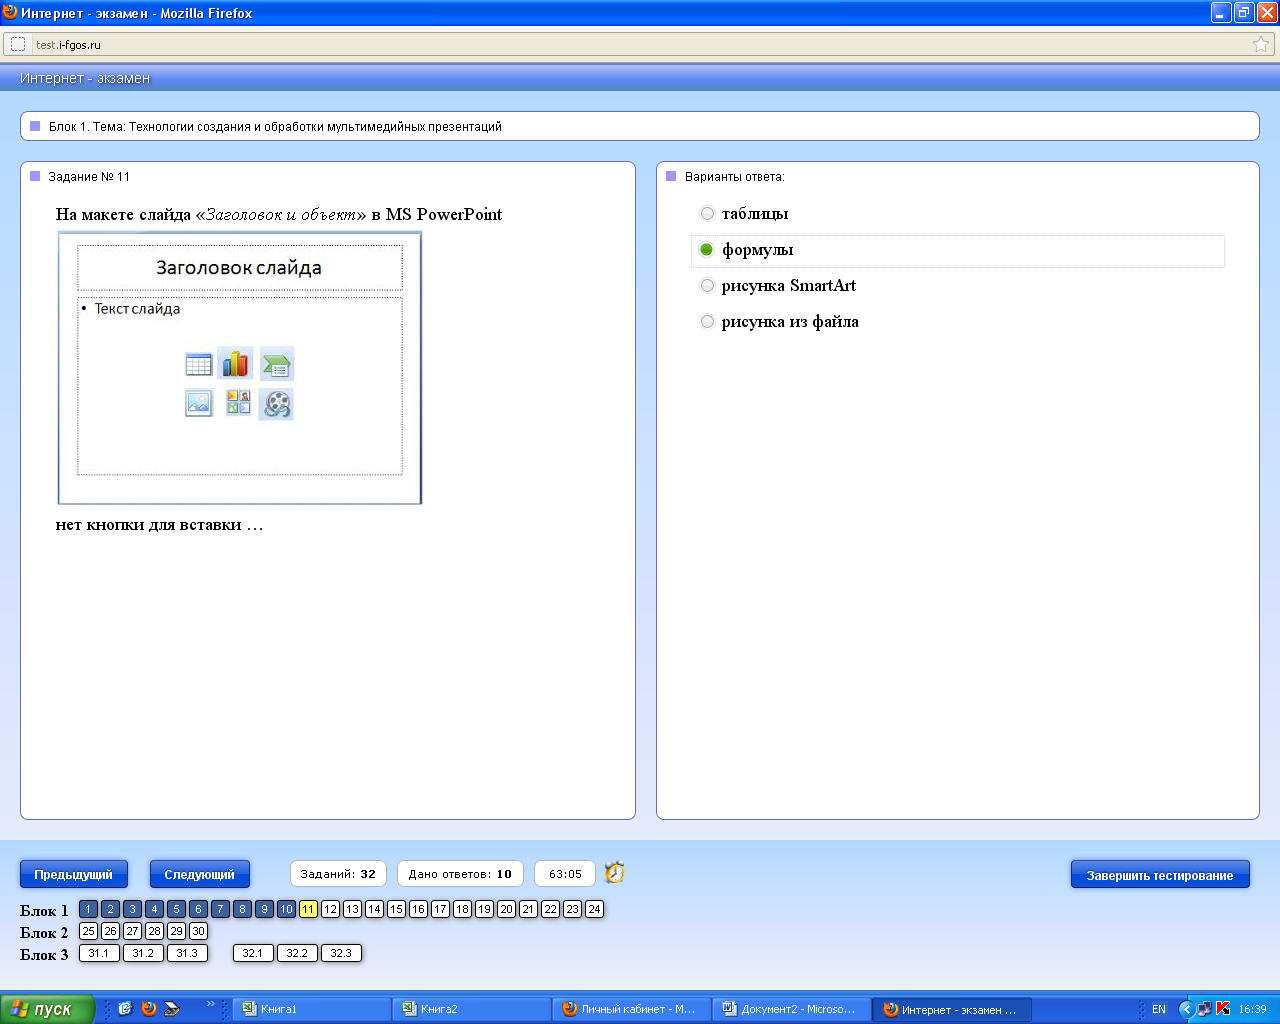The width and height of the screenshot is (1280, 1024).
Task: Click the table icon in slide placeholder
Action: (x=199, y=364)
